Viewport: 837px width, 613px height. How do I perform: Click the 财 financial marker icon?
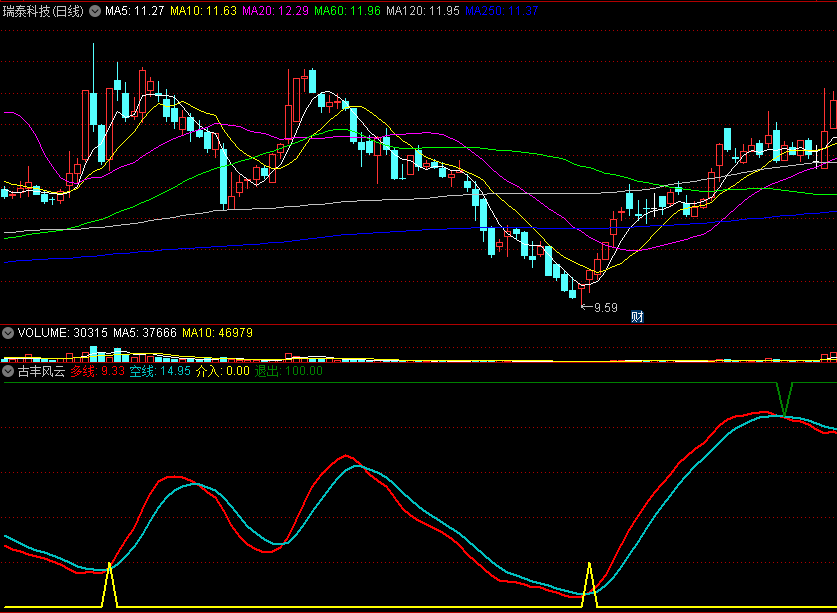pyautogui.click(x=637, y=317)
